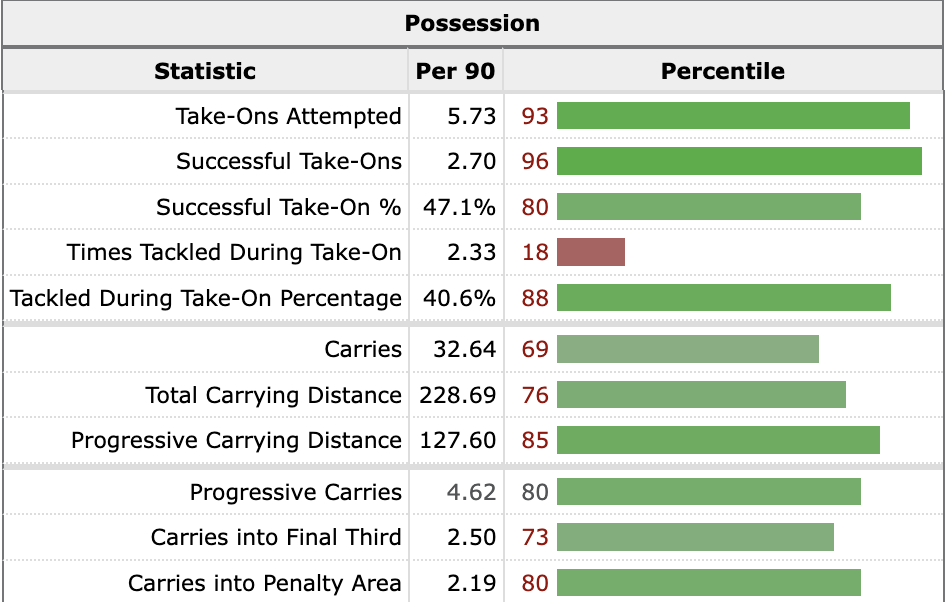Click the Carries statistic label
Screen dimensions: 946x604
pyautogui.click(x=363, y=350)
